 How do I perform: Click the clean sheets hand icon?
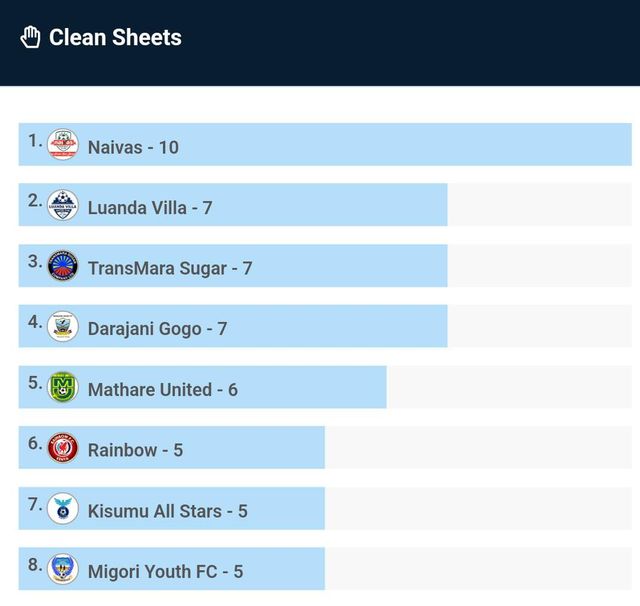(30, 38)
